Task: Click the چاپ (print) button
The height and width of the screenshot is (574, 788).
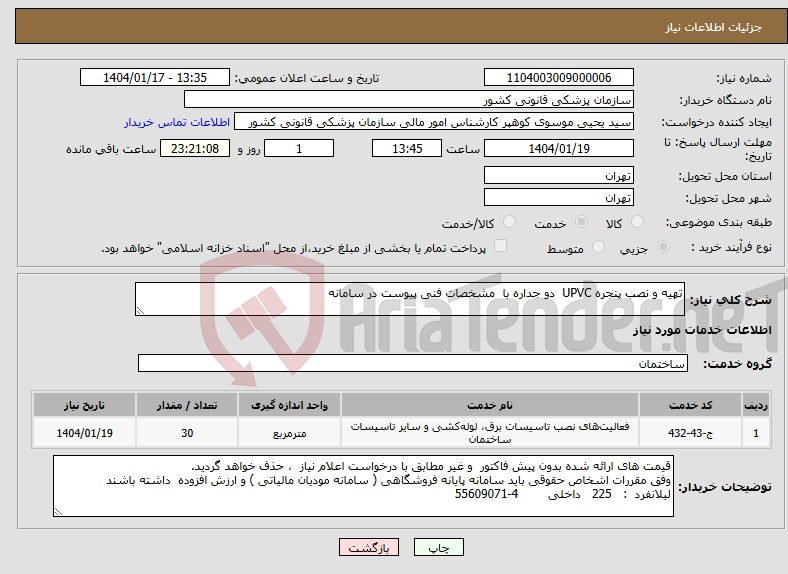Action: (x=438, y=547)
